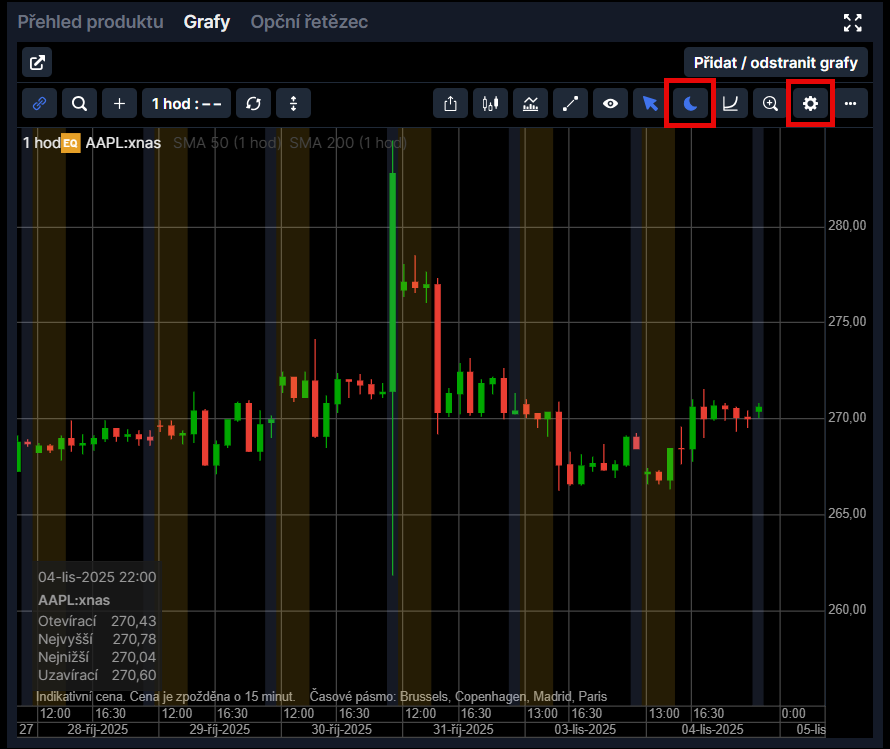This screenshot has height=749, width=890.
Task: Click the plus icon to add instrument
Action: [119, 103]
